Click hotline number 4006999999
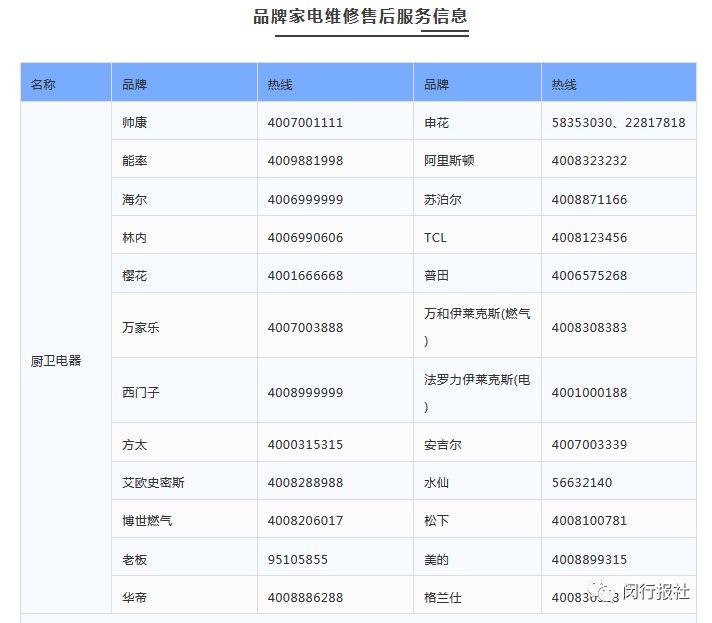The image size is (712, 623). point(305,199)
